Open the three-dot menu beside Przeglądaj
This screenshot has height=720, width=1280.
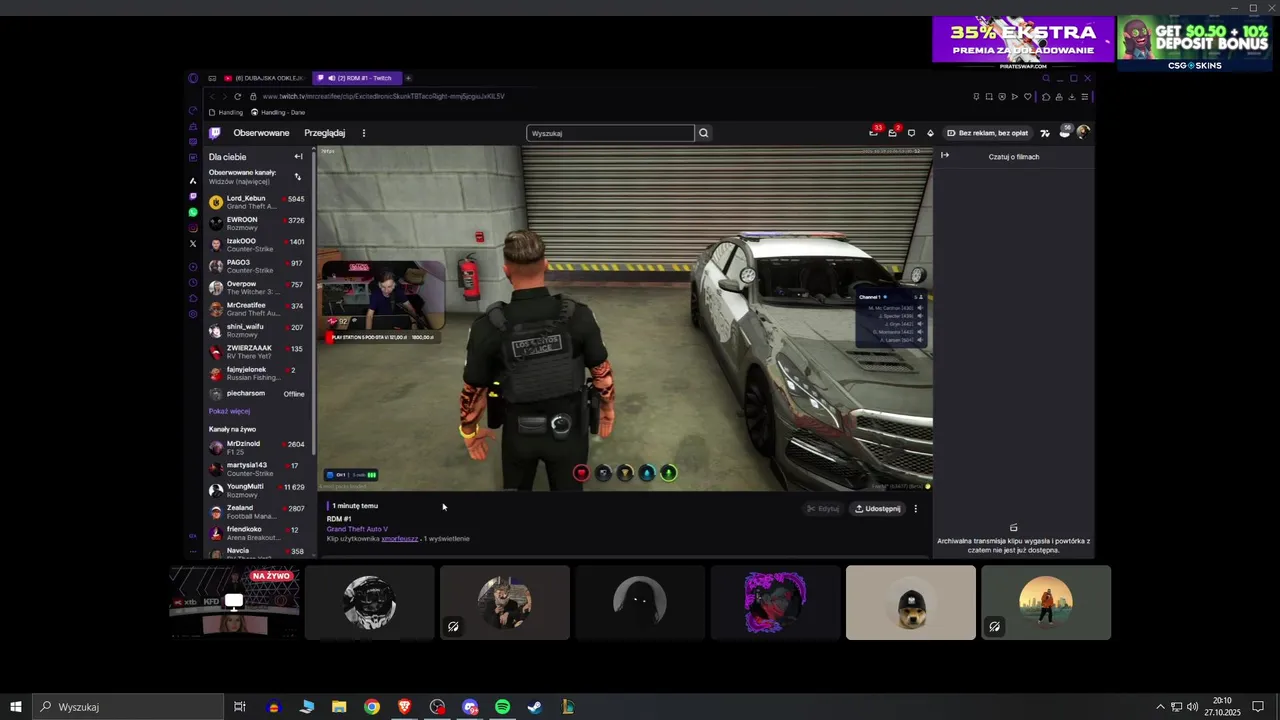click(x=364, y=133)
